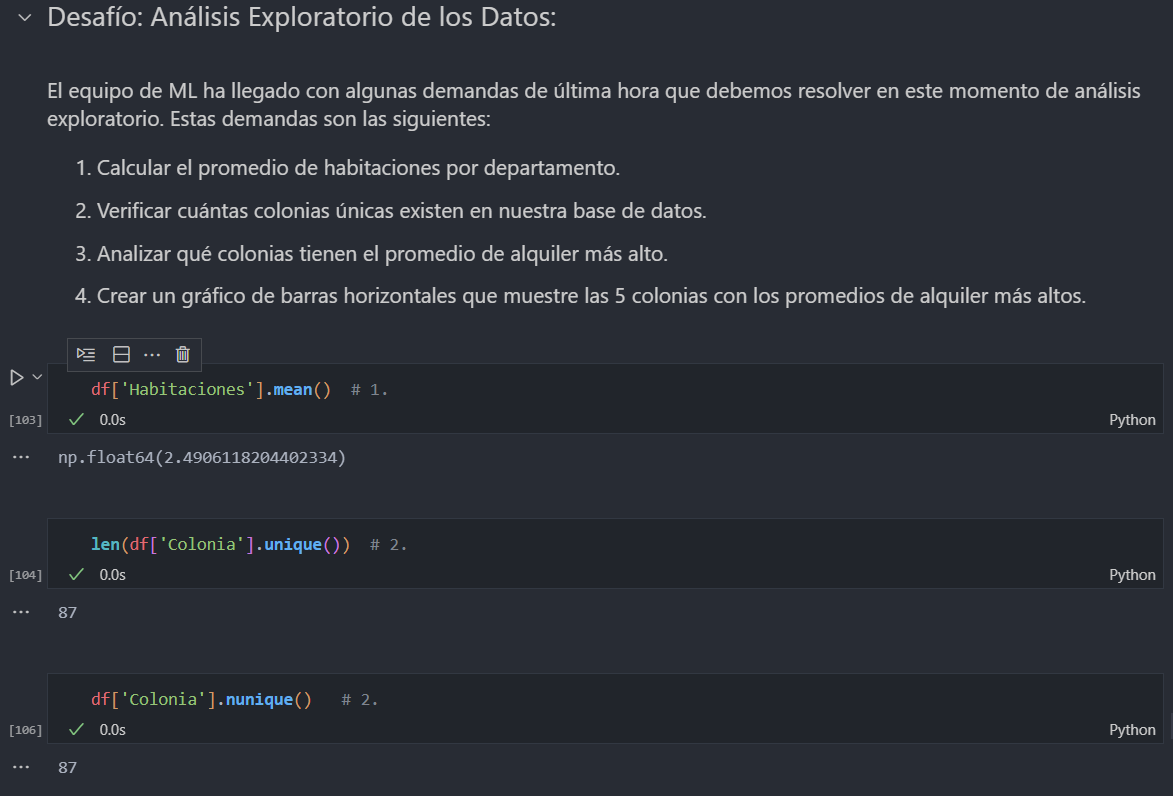
Task: Collapse the Desafío section heading chevron
Action: [x=25, y=17]
